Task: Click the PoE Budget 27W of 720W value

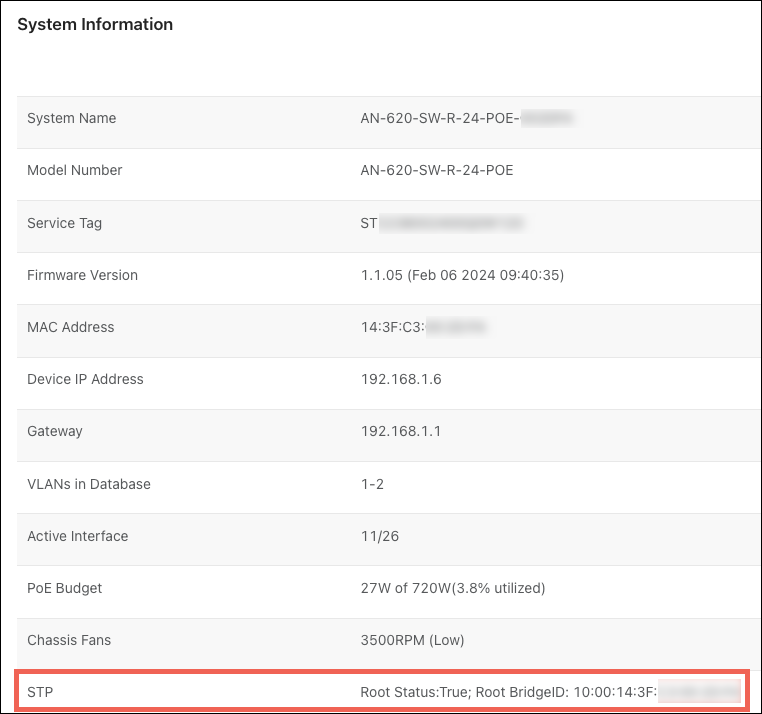Action: point(452,588)
